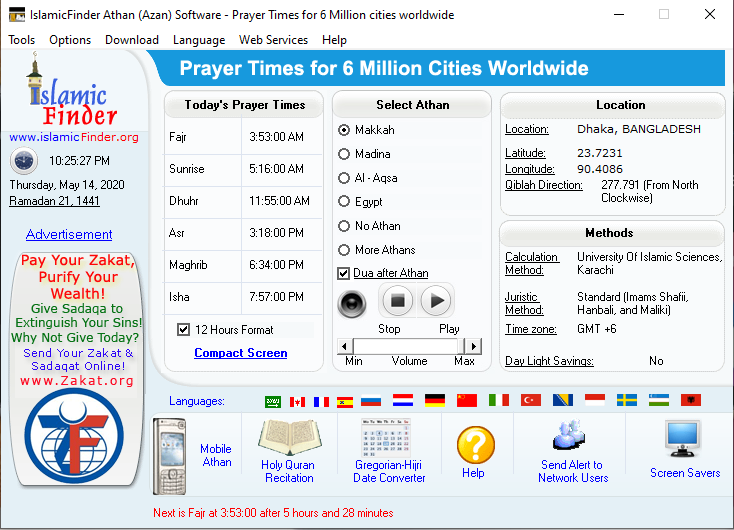Select the Saudi Arabia flag language
Image resolution: width=734 pixels, height=530 pixels.
272,401
